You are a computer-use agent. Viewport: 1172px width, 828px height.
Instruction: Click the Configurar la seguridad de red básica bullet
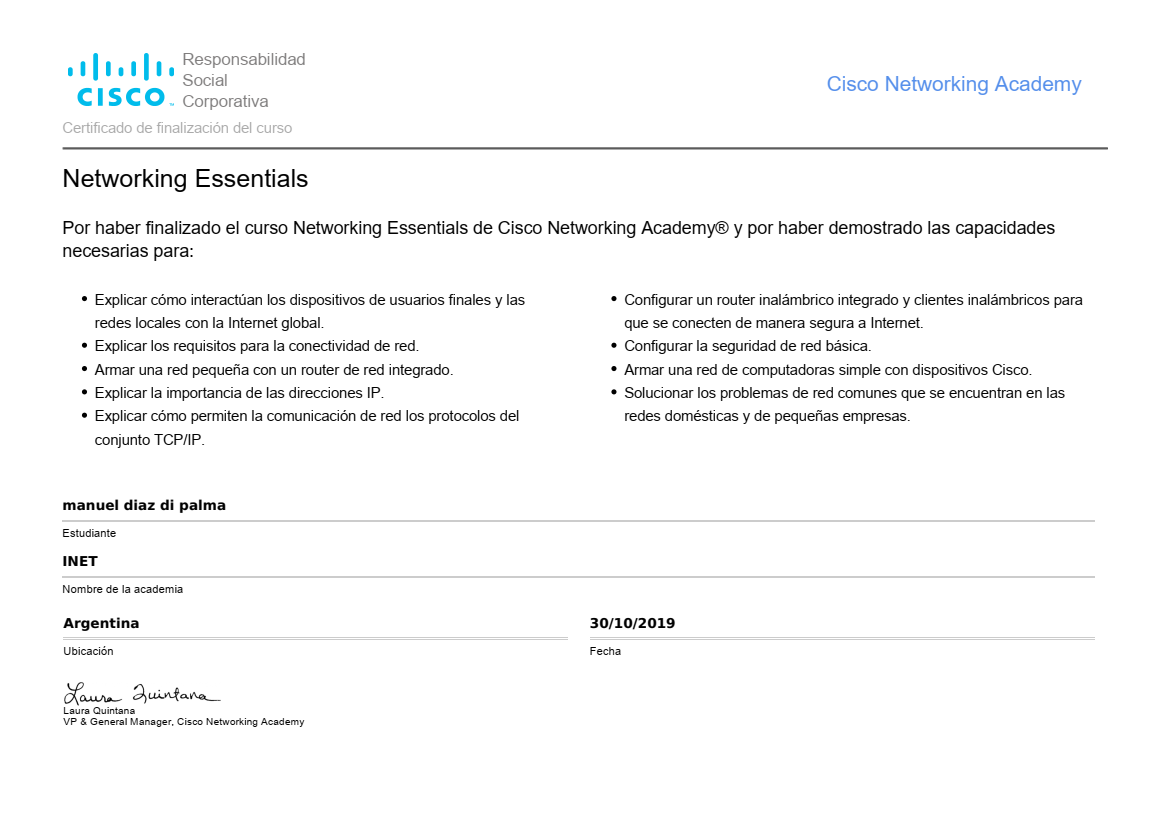[x=747, y=346]
